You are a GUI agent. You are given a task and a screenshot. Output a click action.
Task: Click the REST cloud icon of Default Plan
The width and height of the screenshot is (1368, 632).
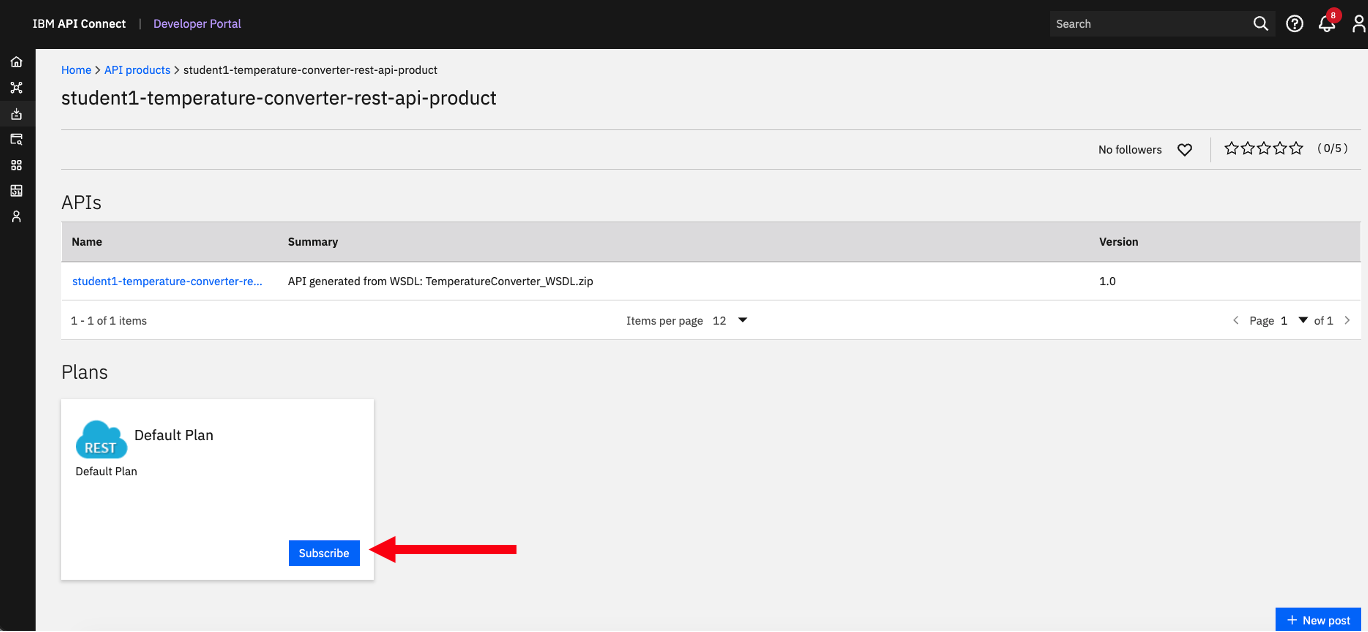pyautogui.click(x=101, y=440)
